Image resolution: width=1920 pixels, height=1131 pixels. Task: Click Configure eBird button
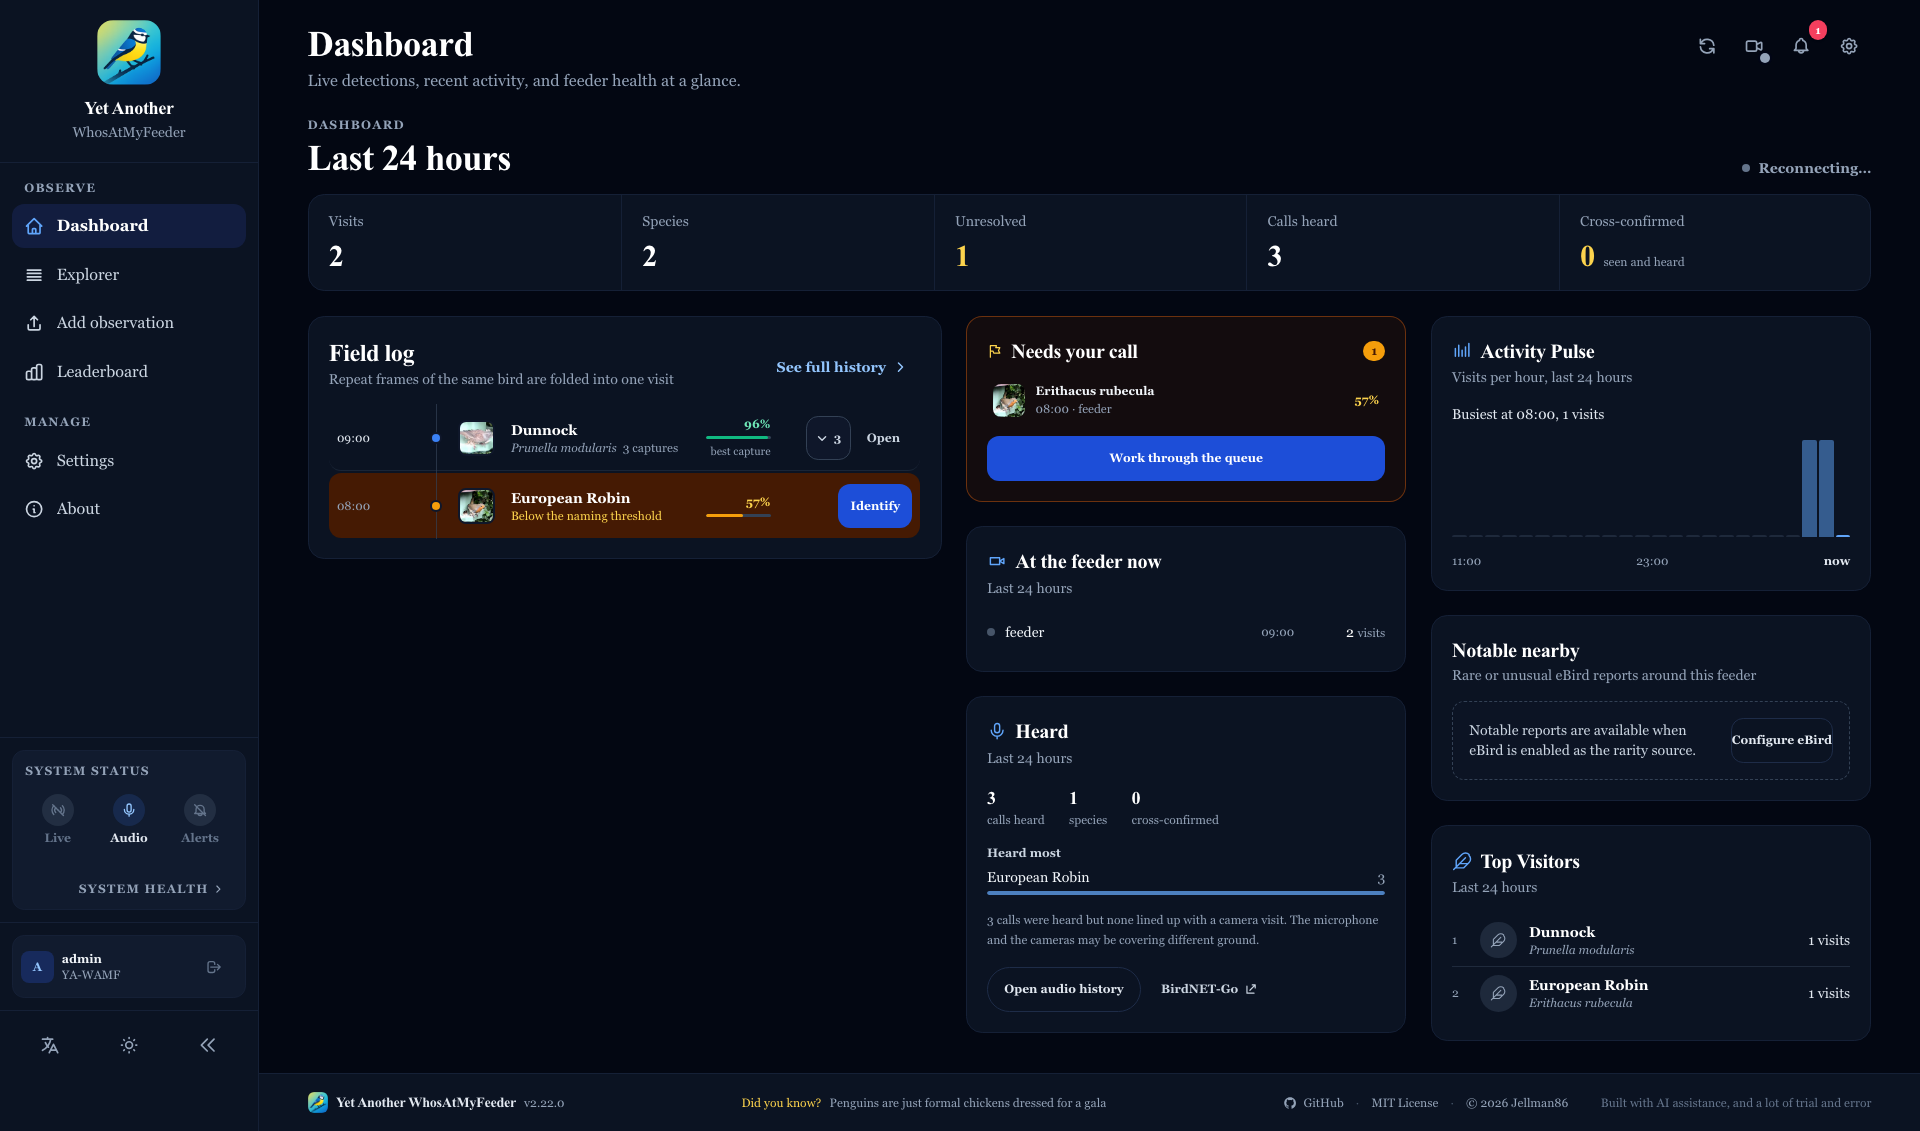[x=1782, y=740]
